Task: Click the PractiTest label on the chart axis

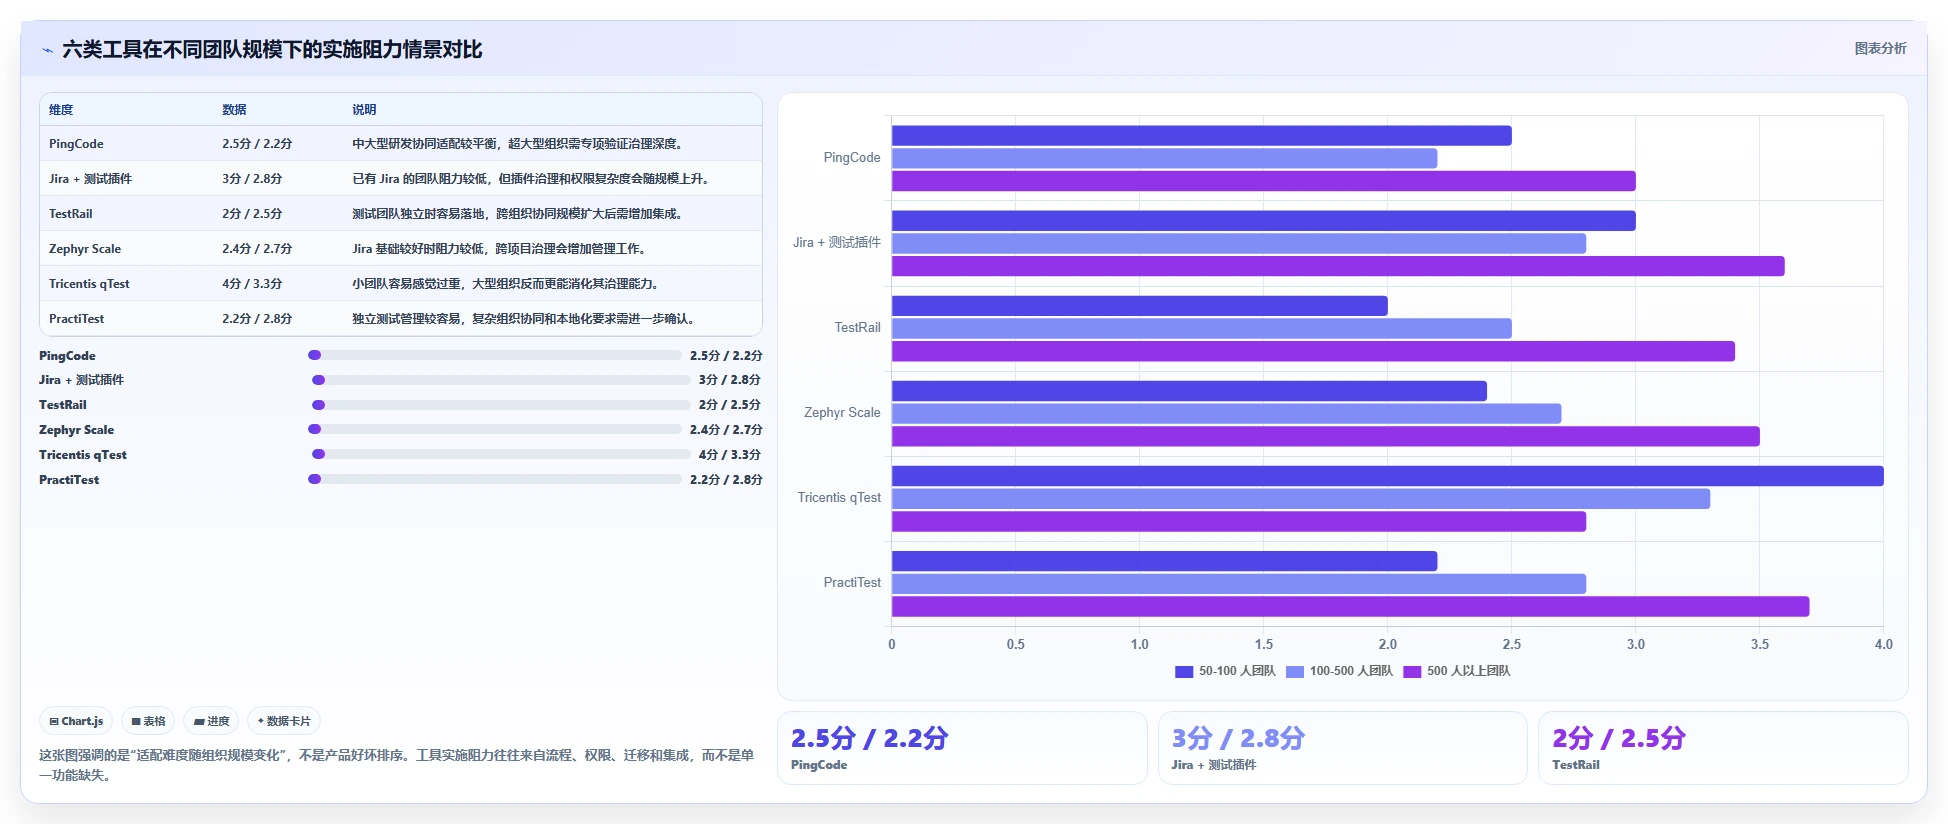Action: [x=852, y=583]
